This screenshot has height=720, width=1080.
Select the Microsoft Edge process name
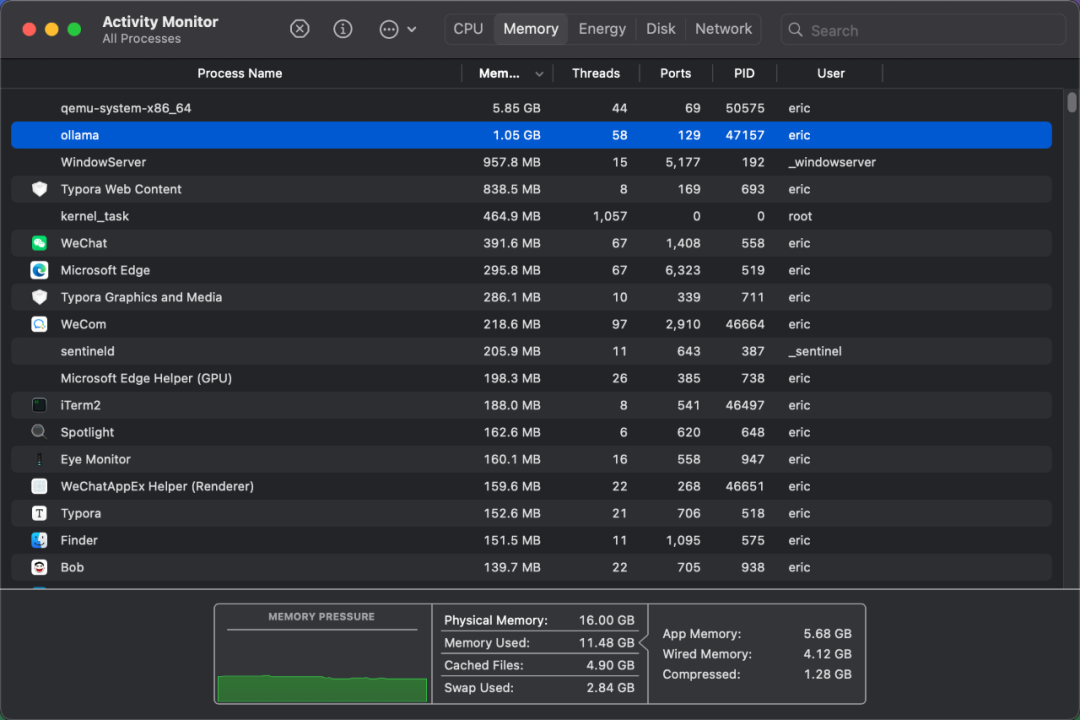tap(105, 270)
